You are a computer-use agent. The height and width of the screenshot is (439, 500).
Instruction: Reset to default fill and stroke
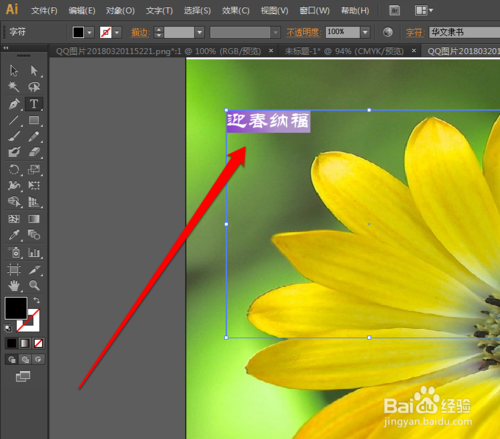[x=8, y=328]
